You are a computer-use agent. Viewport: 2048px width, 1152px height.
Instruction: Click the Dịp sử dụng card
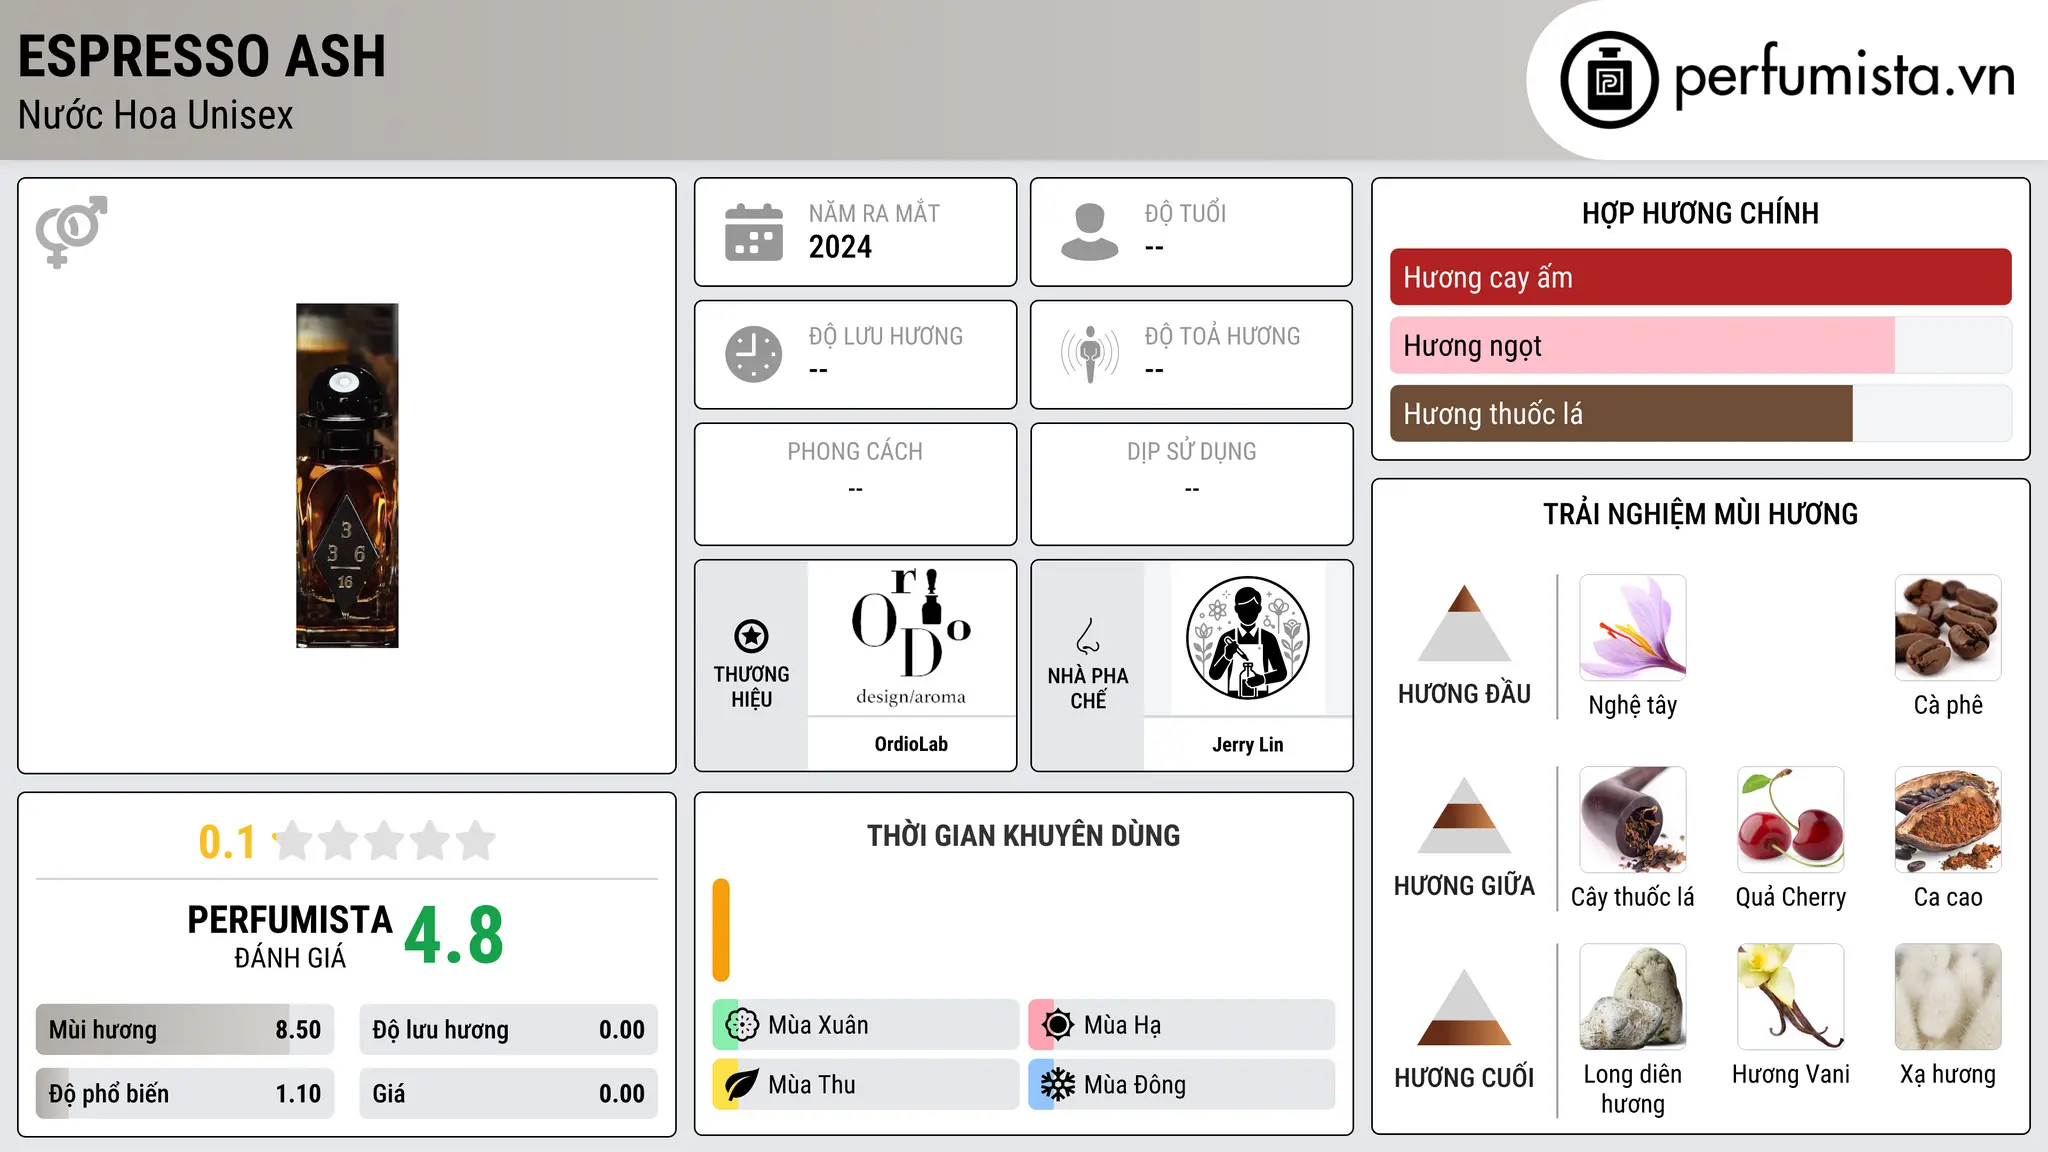pos(1192,484)
